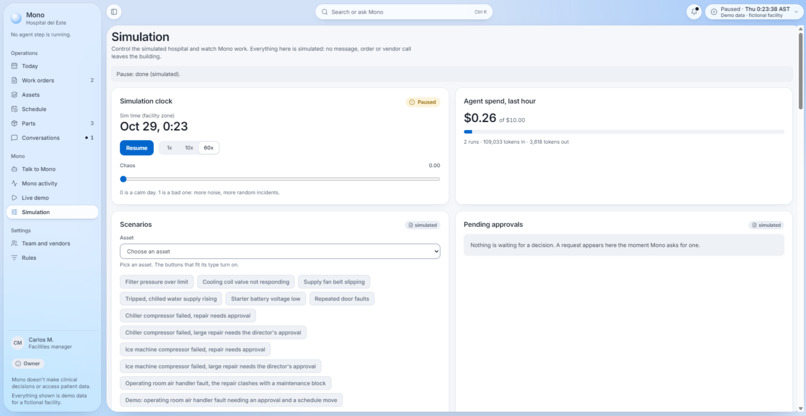806x416 pixels.
Task: Navigate to Mono activity
Action: [x=52, y=183]
